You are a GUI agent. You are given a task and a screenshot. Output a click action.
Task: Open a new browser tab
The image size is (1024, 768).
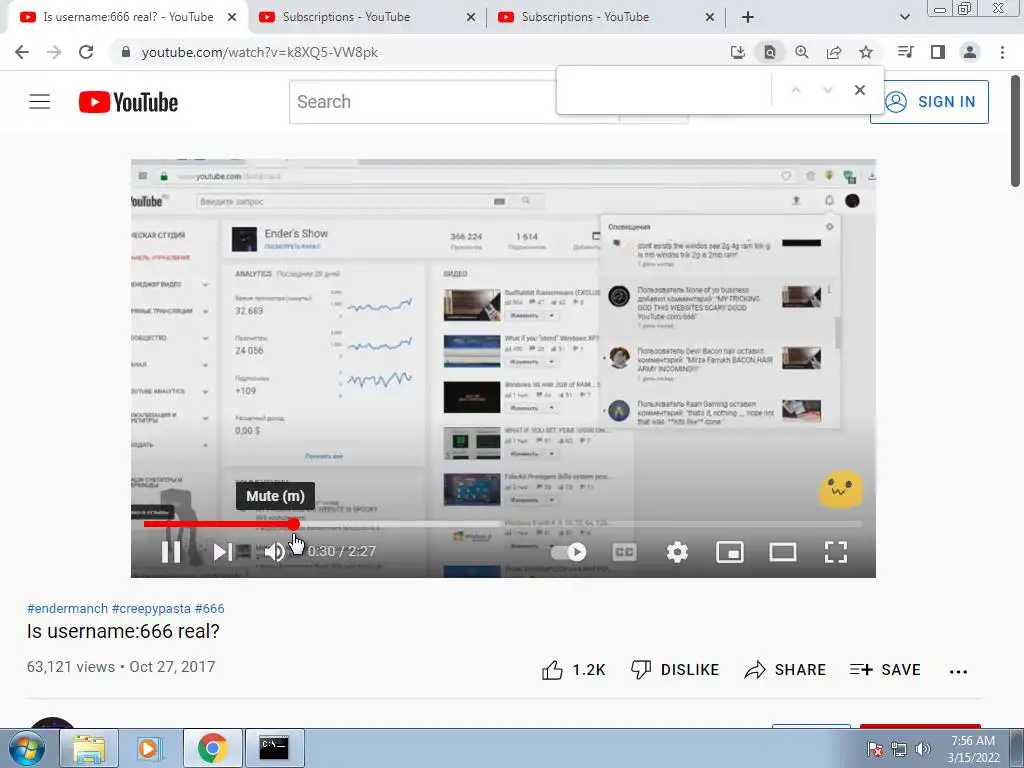coord(748,18)
